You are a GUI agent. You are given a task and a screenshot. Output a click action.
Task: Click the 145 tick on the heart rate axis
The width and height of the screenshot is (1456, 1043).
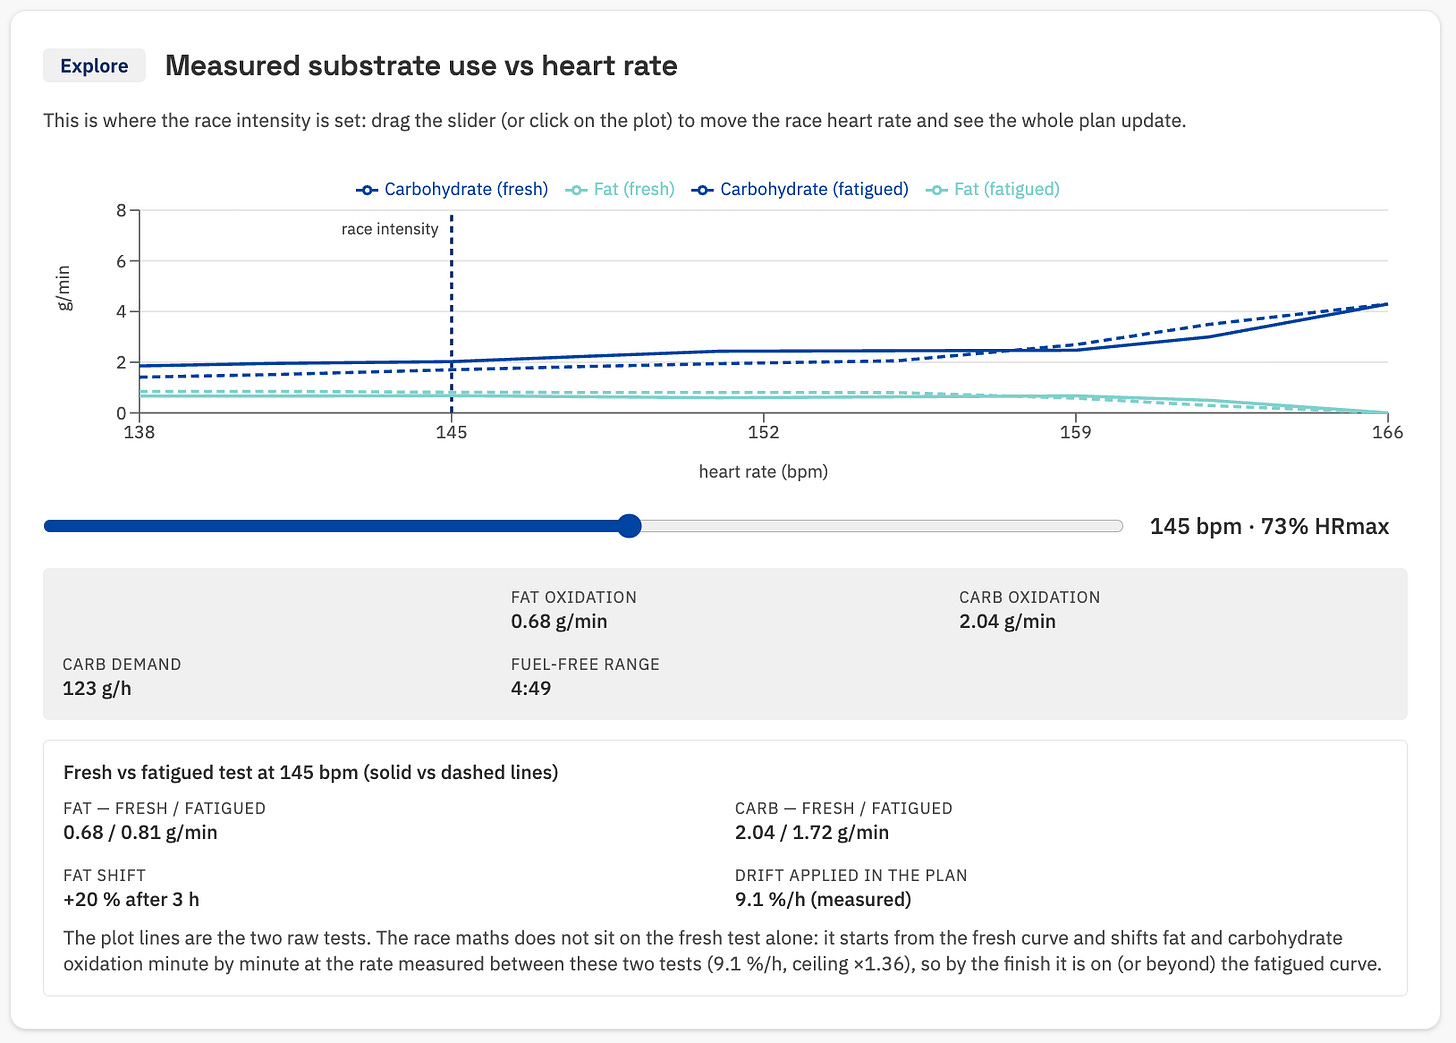tap(451, 432)
